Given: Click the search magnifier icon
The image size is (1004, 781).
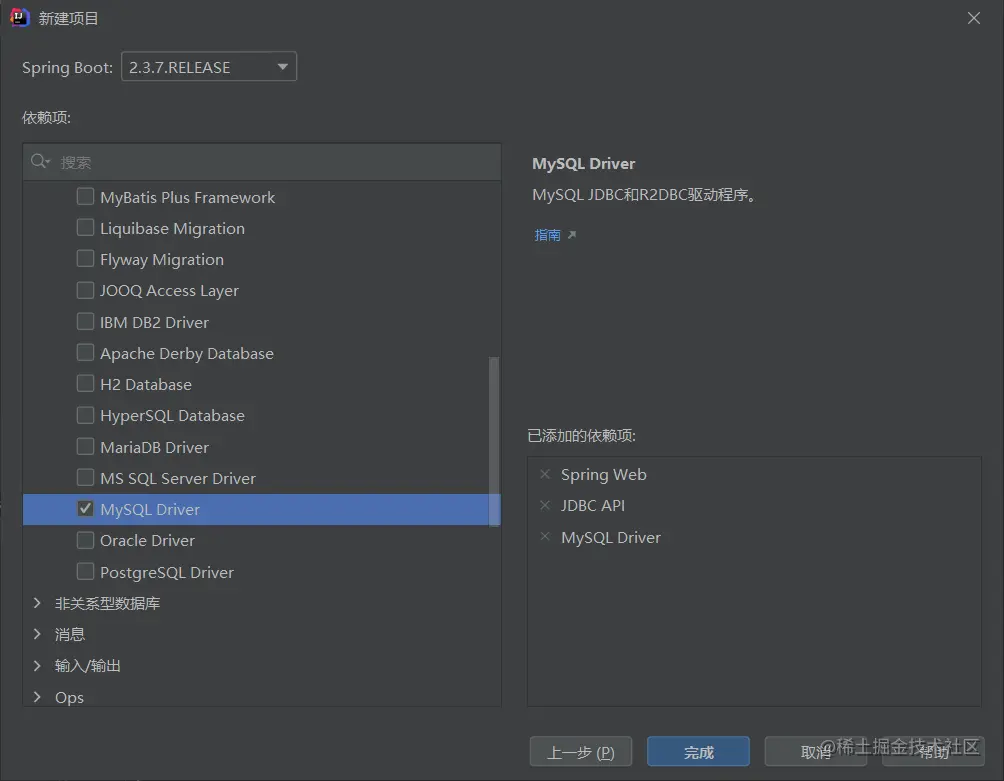Looking at the screenshot, I should click(x=40, y=161).
